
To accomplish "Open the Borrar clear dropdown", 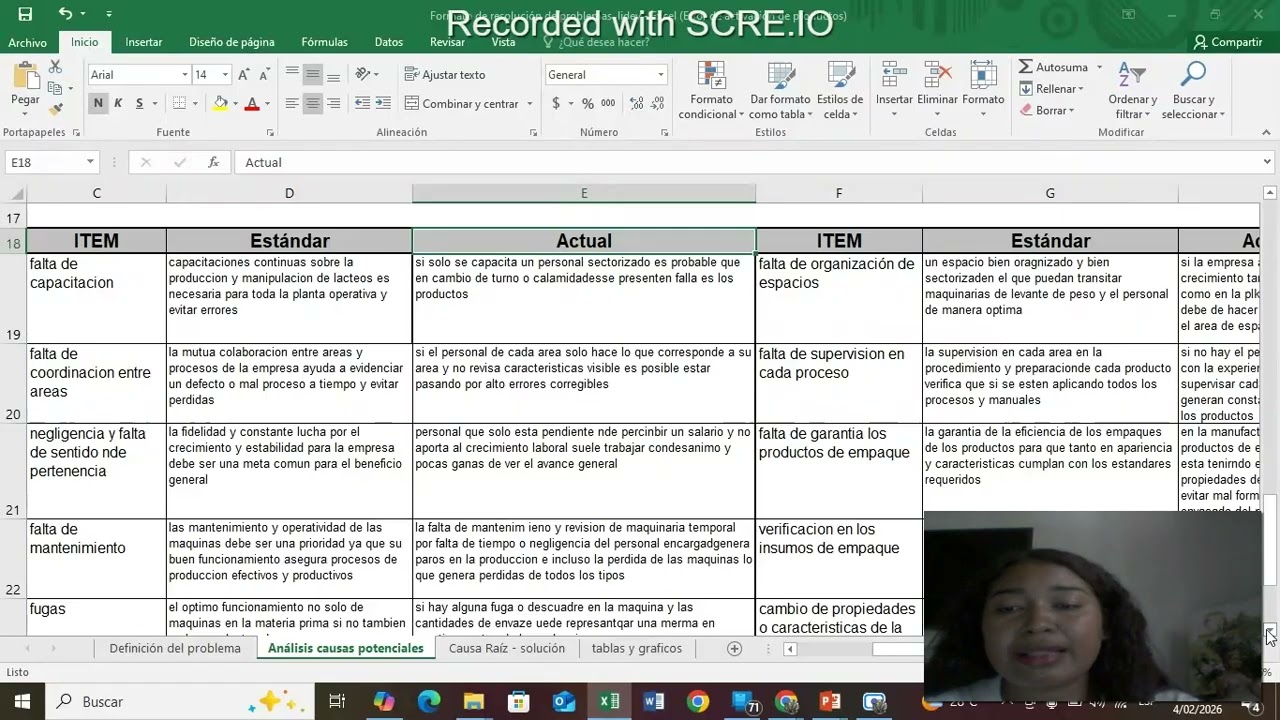I will pos(1048,111).
